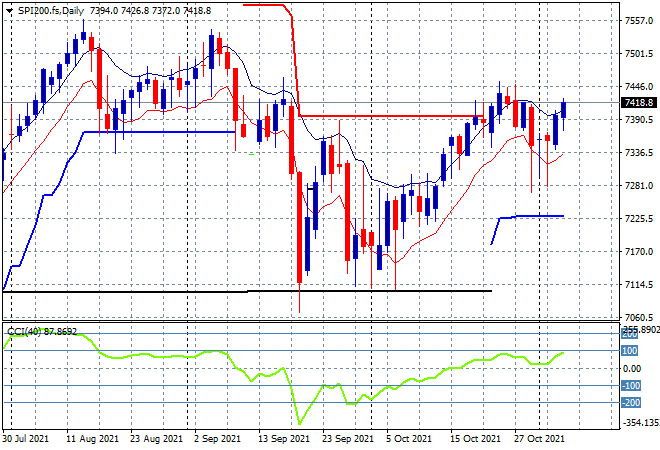This screenshot has height=450, width=660.
Task: Click the 2 Sep 2021 date label
Action: (217, 439)
